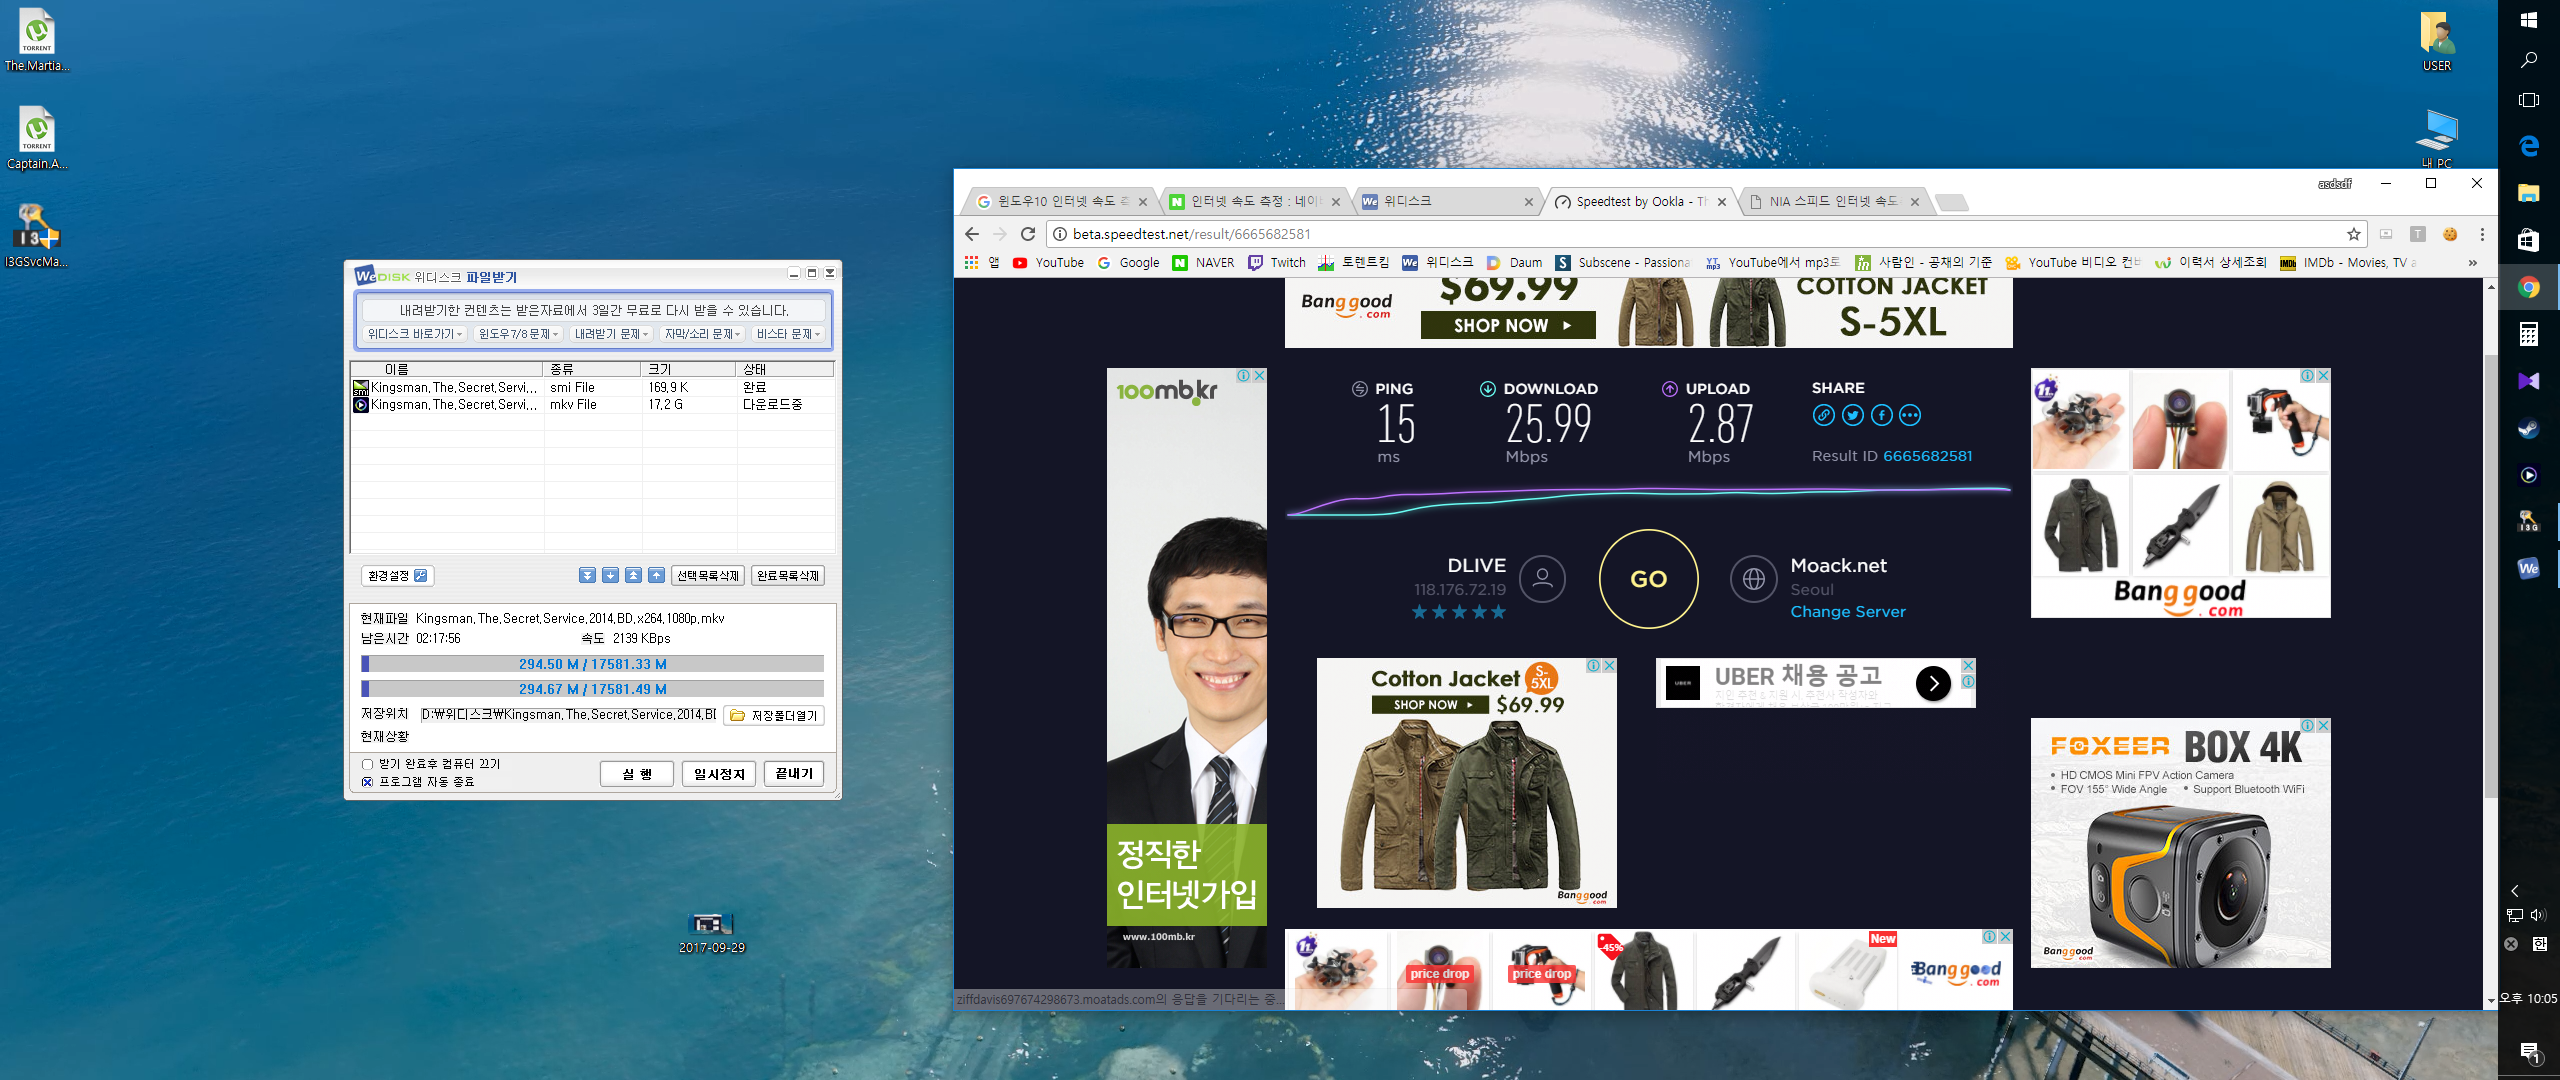Switch to NIA 스피드 인터넷 속도 tab
2560x1080 pixels.
(1832, 201)
